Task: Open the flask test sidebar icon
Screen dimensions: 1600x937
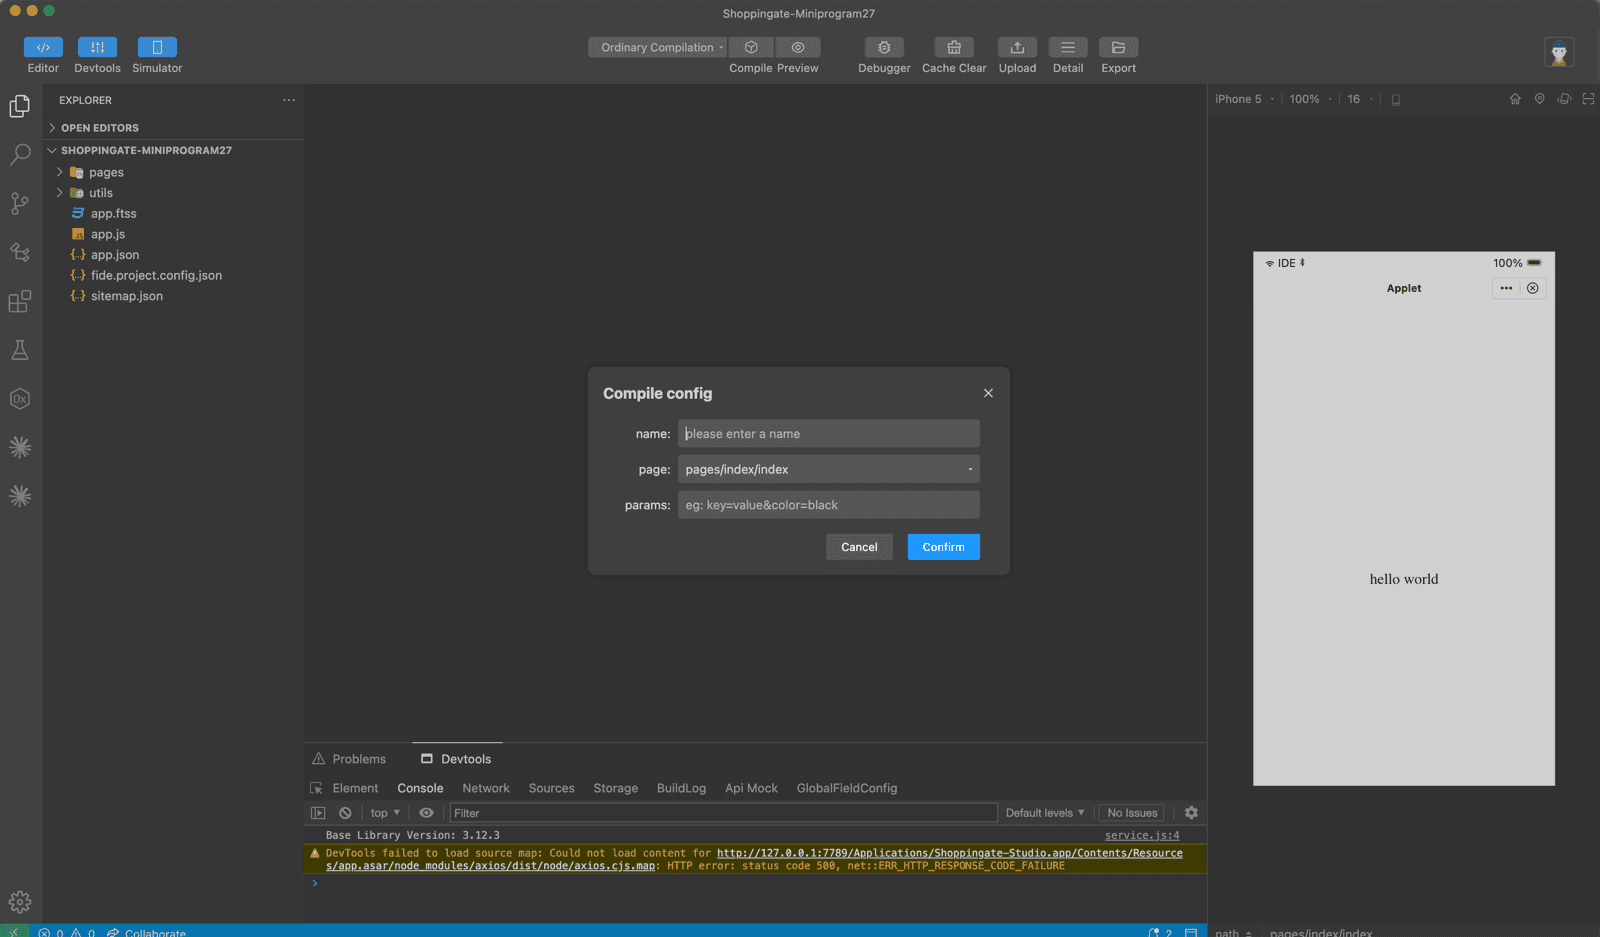Action: (20, 350)
